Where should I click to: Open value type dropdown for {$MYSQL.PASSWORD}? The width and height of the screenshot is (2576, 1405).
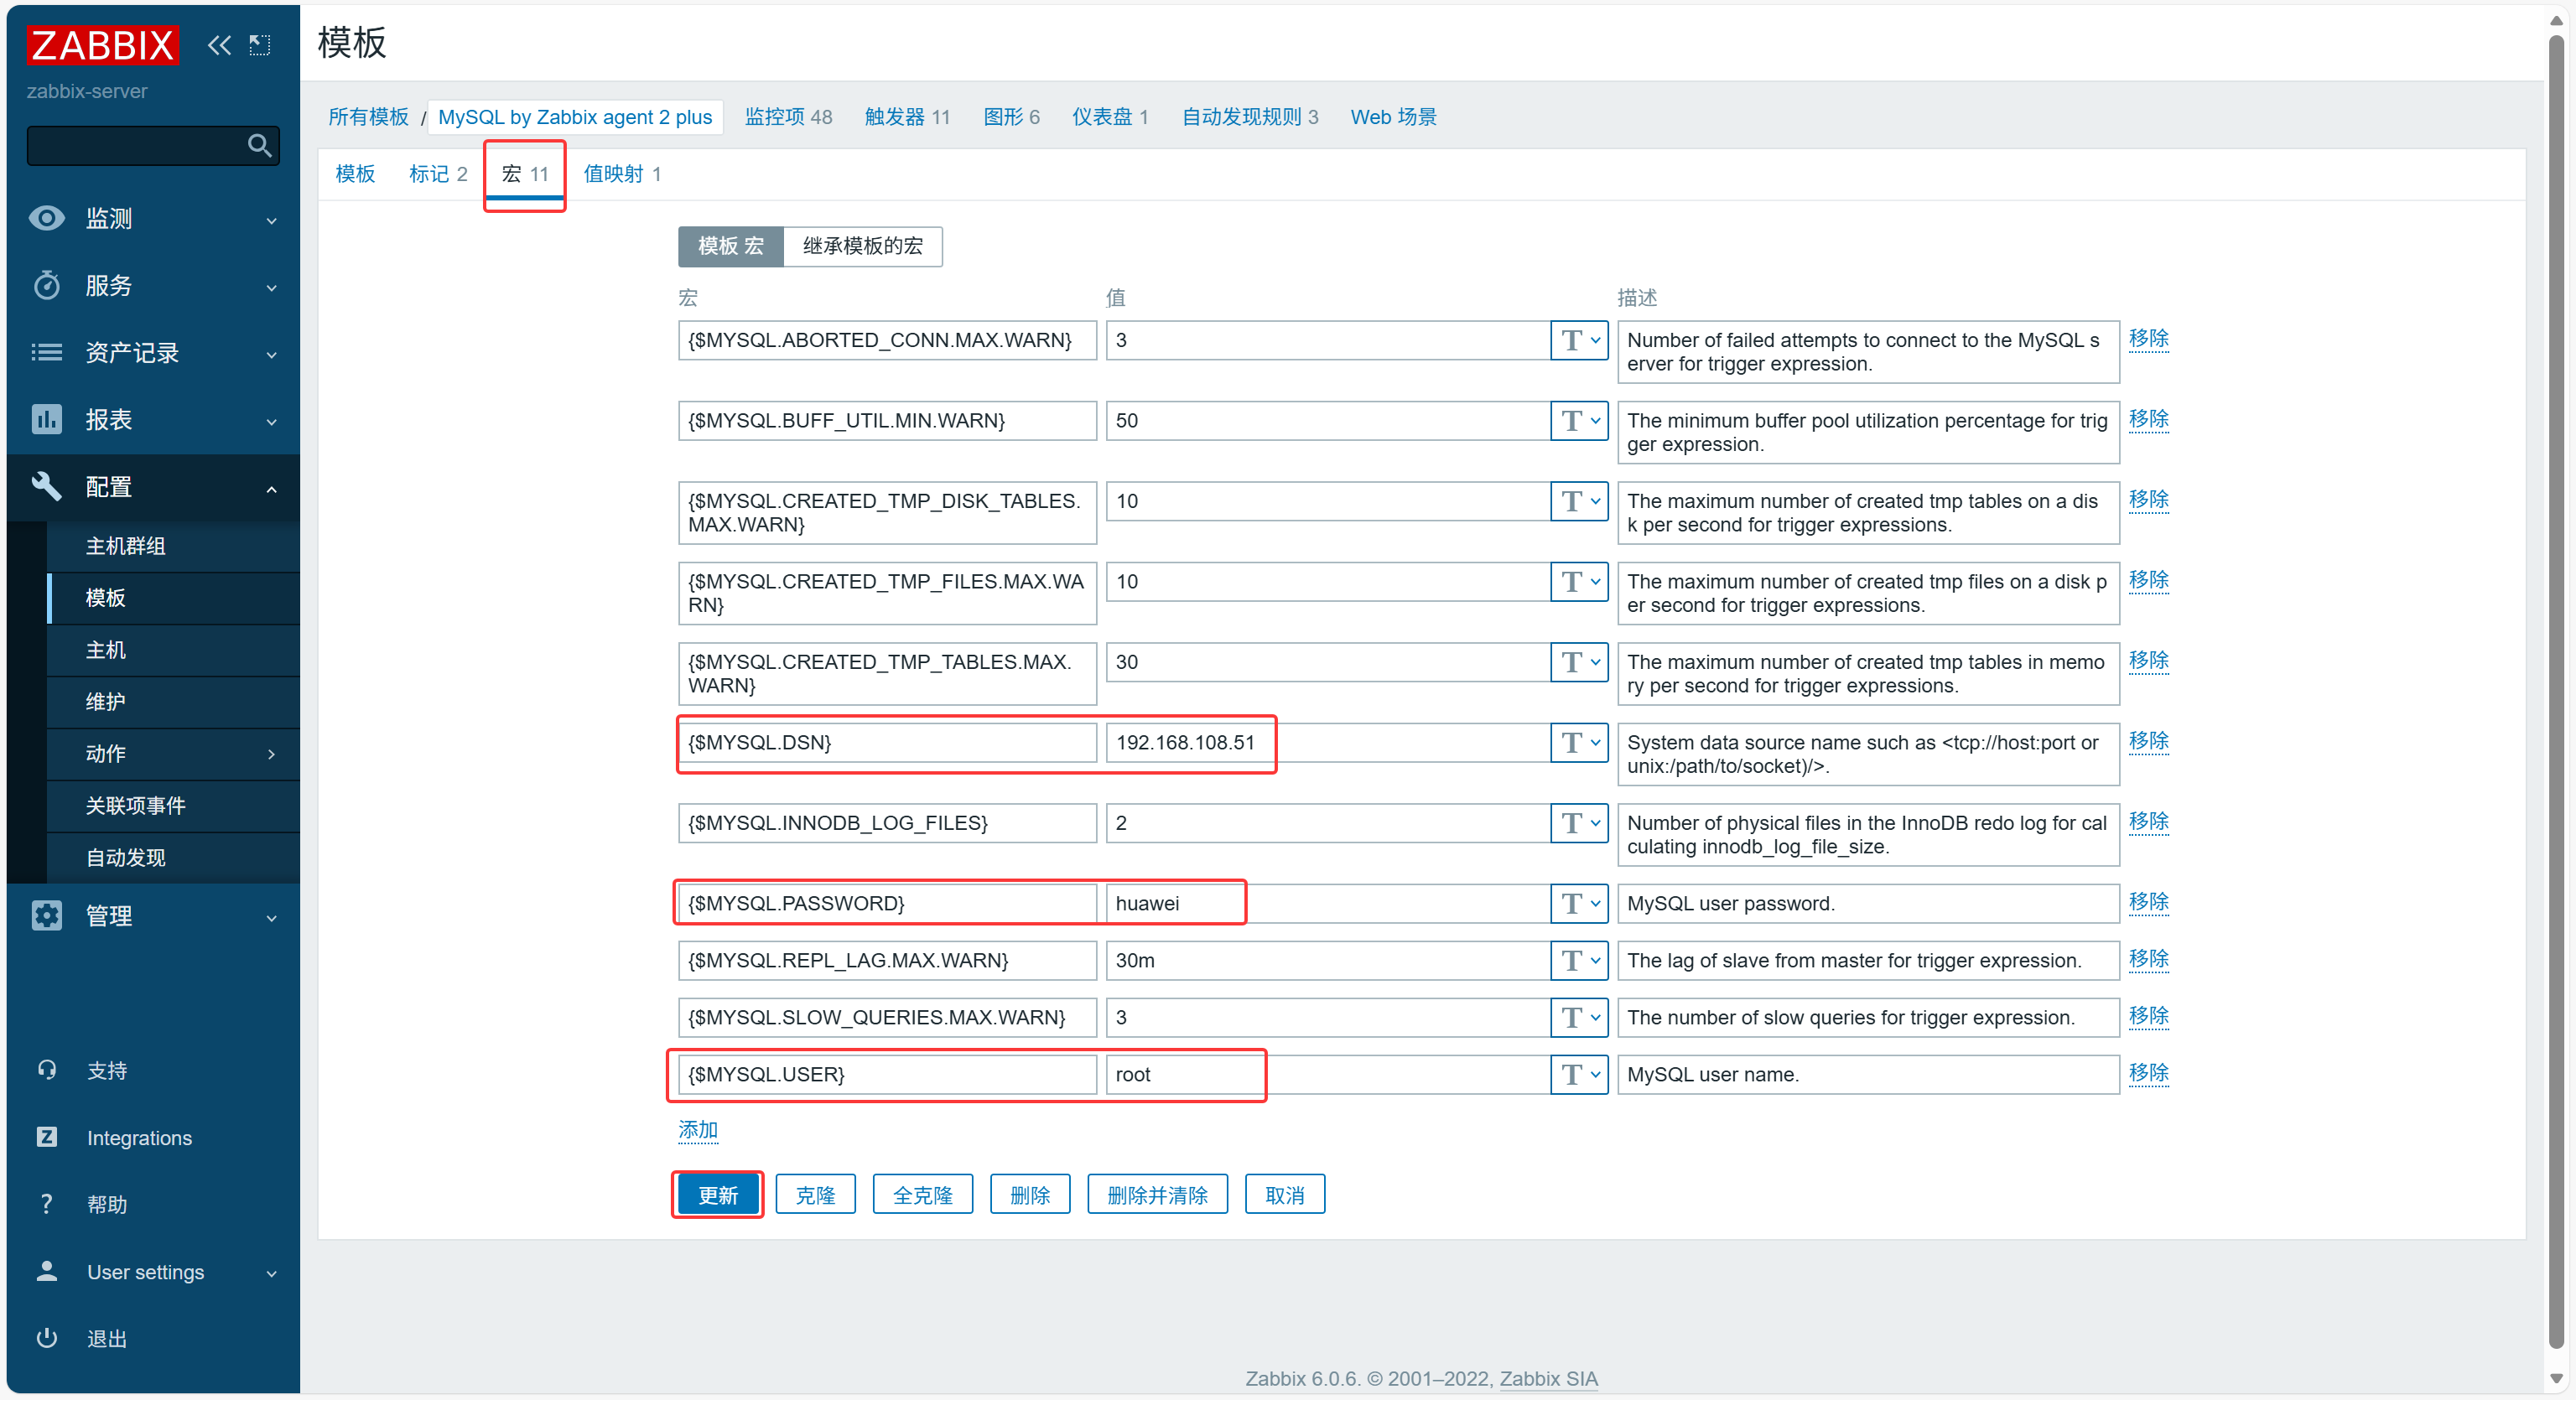[x=1579, y=903]
